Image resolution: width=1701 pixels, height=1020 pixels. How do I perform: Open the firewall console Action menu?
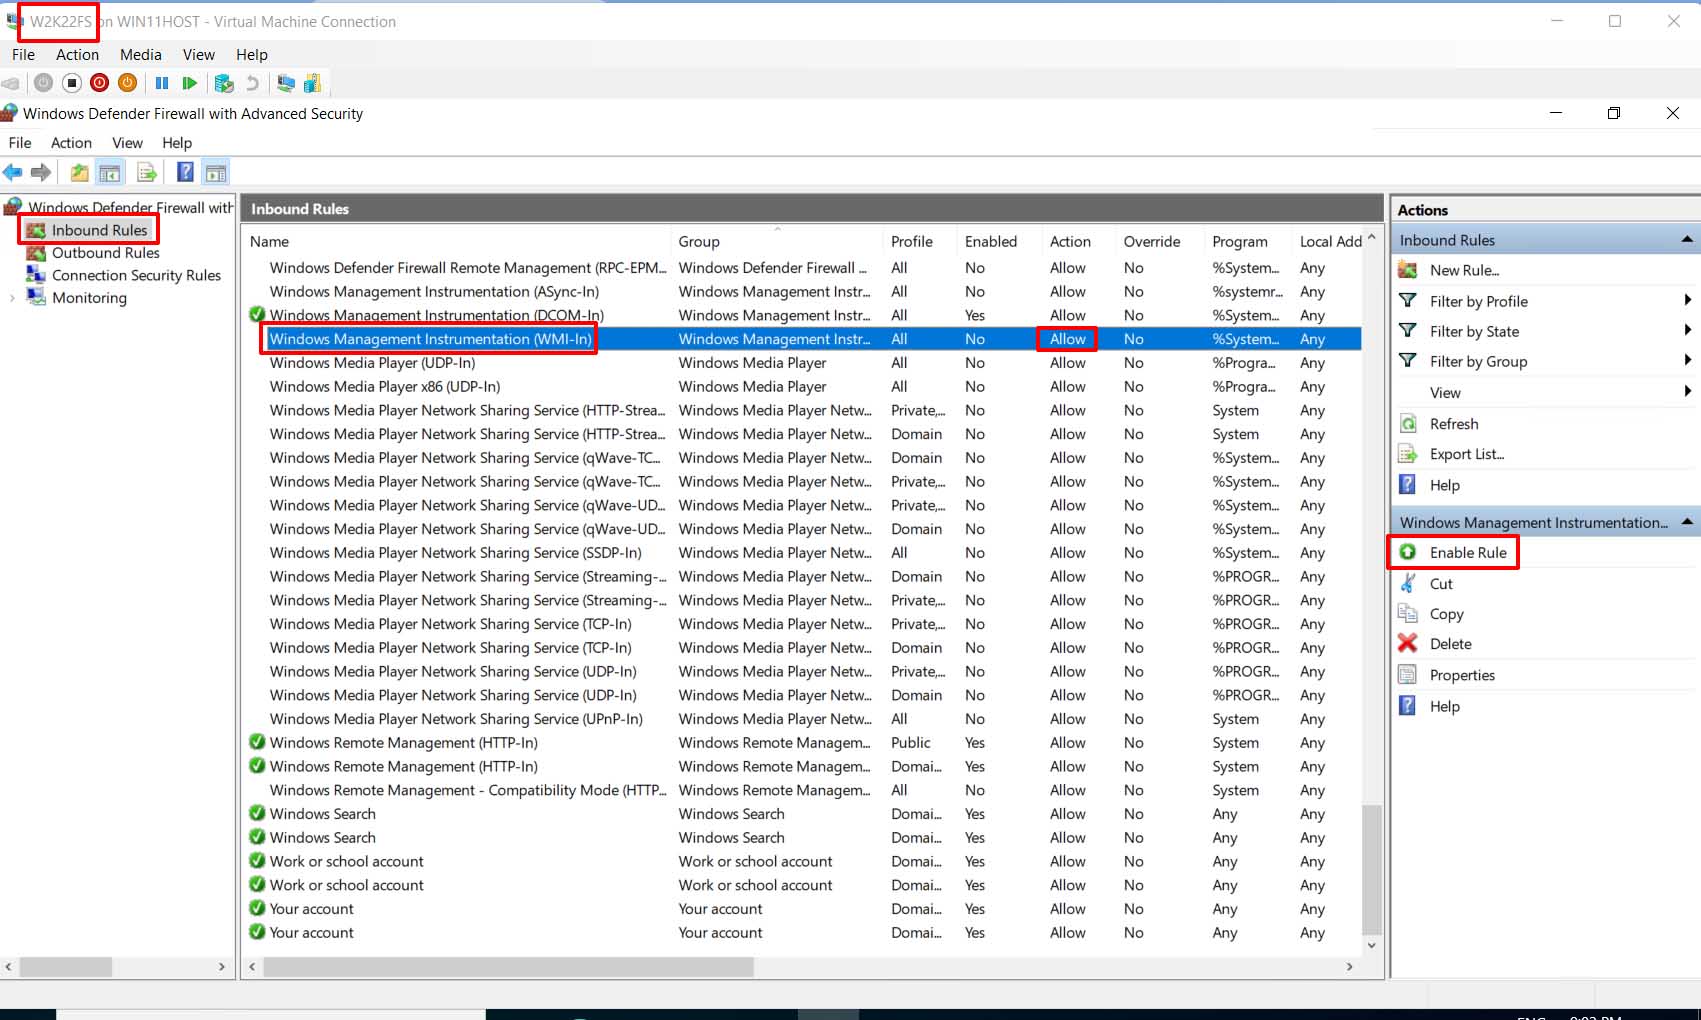(x=71, y=143)
